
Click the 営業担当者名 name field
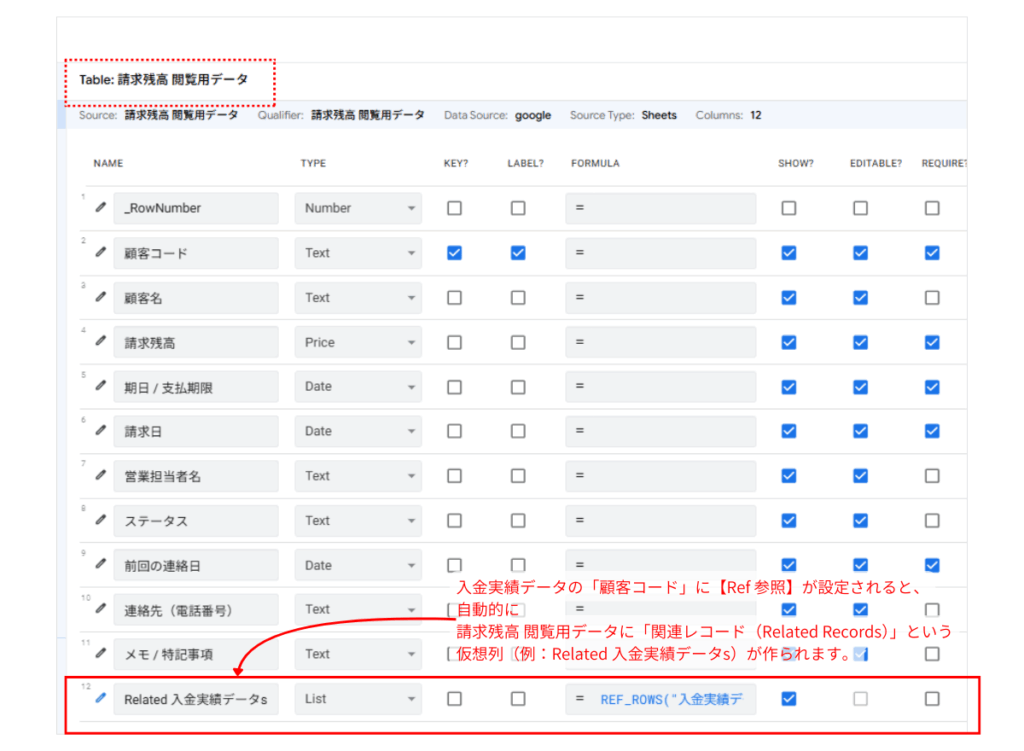click(196, 476)
